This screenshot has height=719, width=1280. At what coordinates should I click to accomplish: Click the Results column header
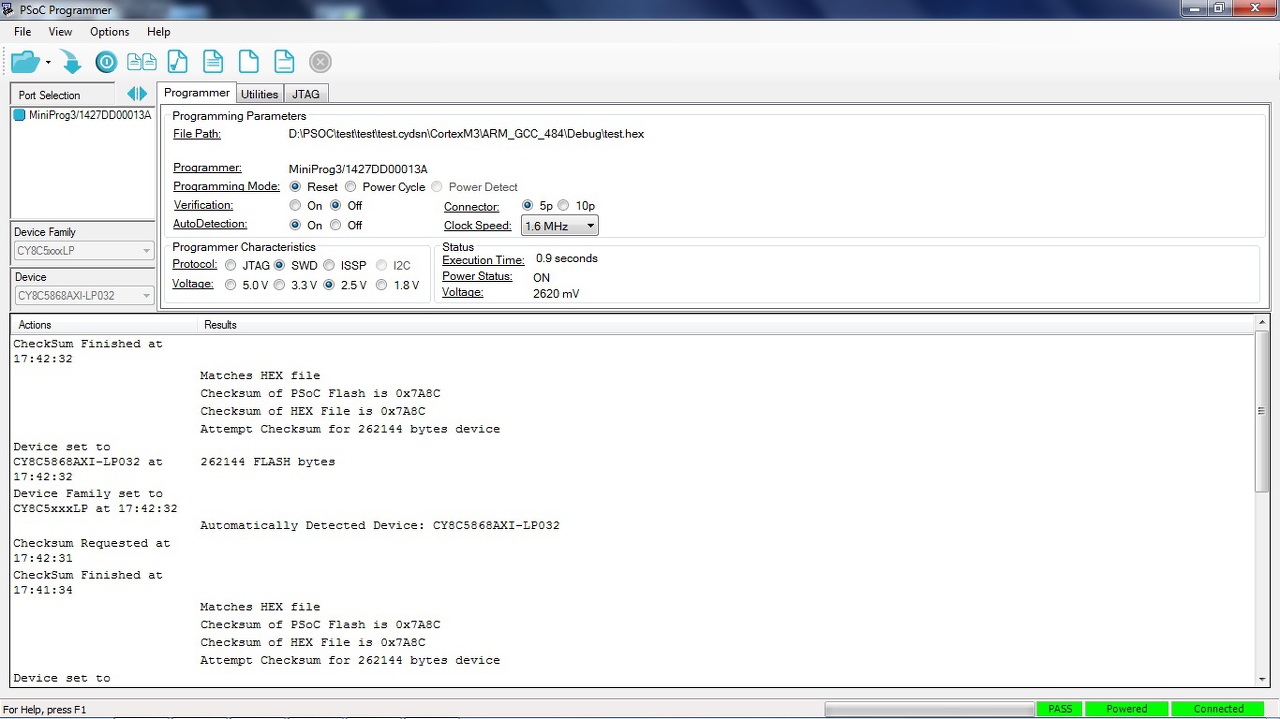tap(725, 325)
